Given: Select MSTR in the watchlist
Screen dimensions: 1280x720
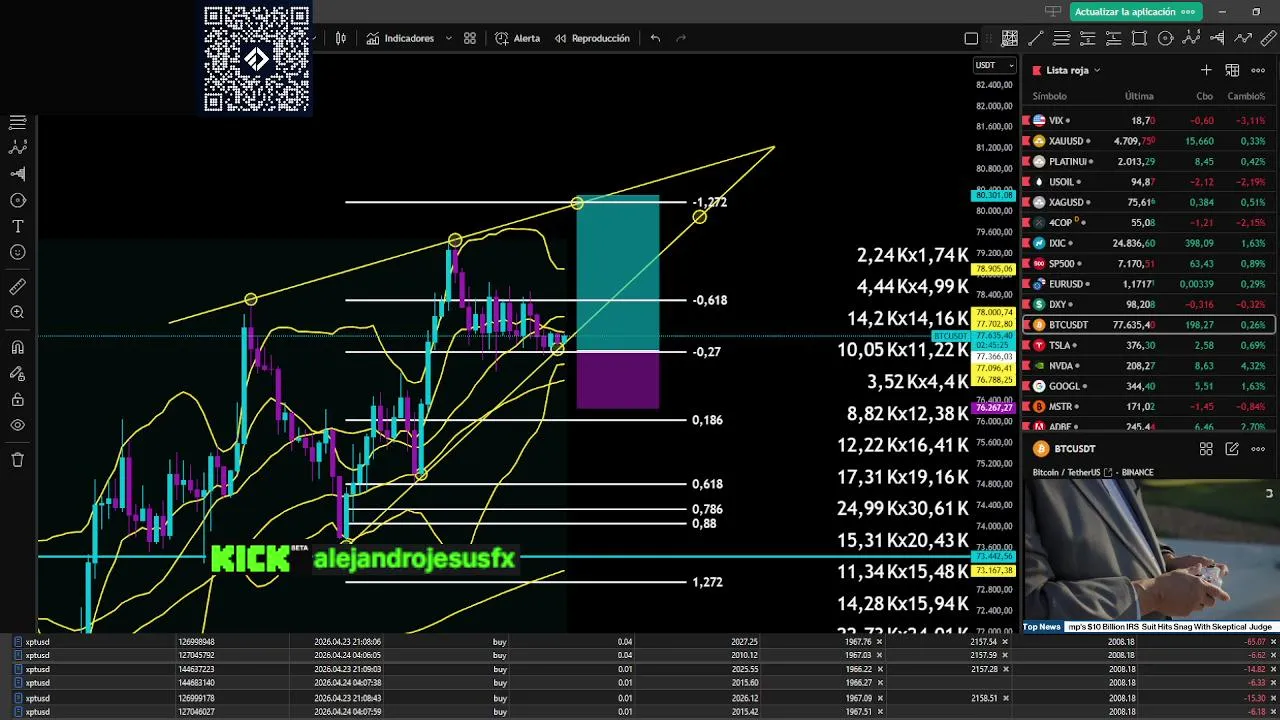Looking at the screenshot, I should [x=1148, y=406].
